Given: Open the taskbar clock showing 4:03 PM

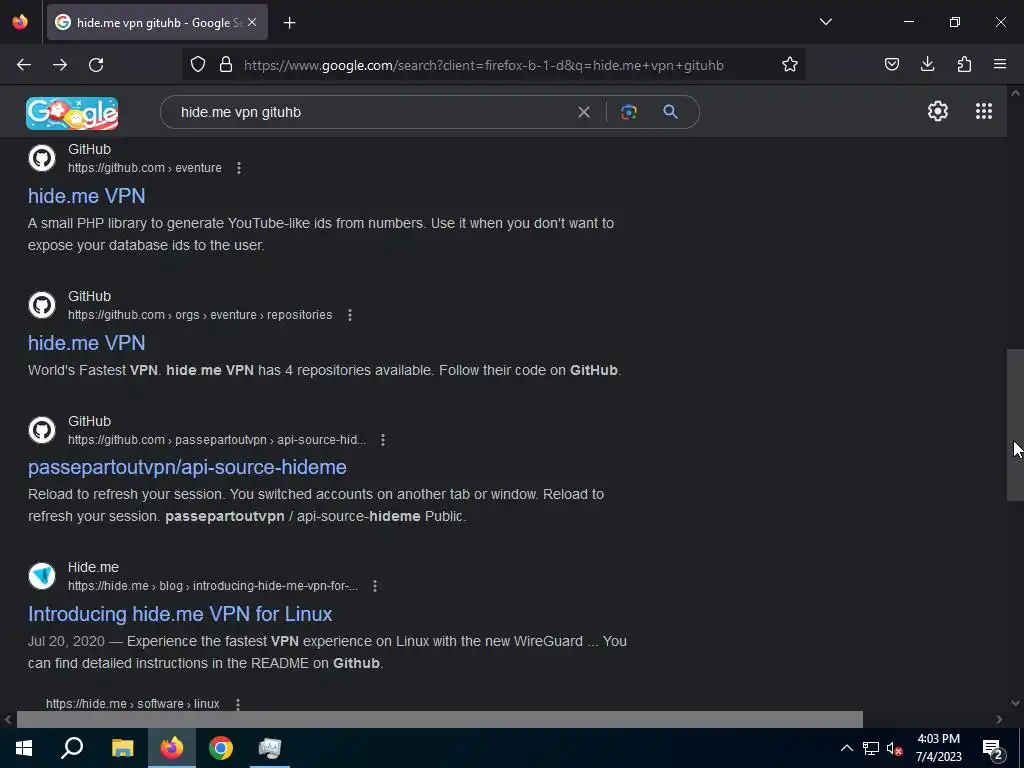Looking at the screenshot, I should [x=938, y=748].
